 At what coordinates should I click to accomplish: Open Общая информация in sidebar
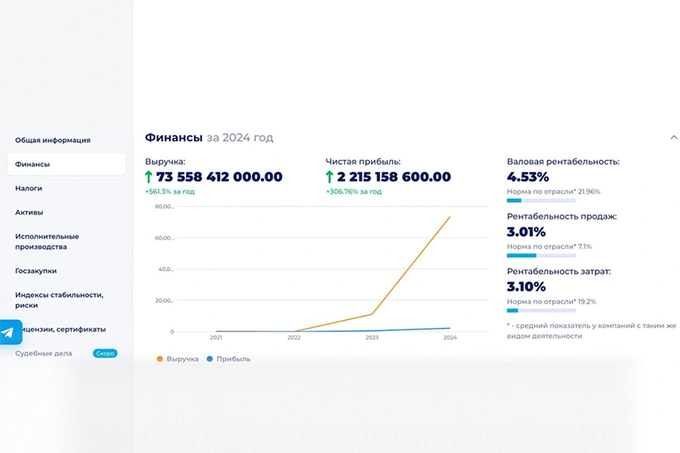52,140
